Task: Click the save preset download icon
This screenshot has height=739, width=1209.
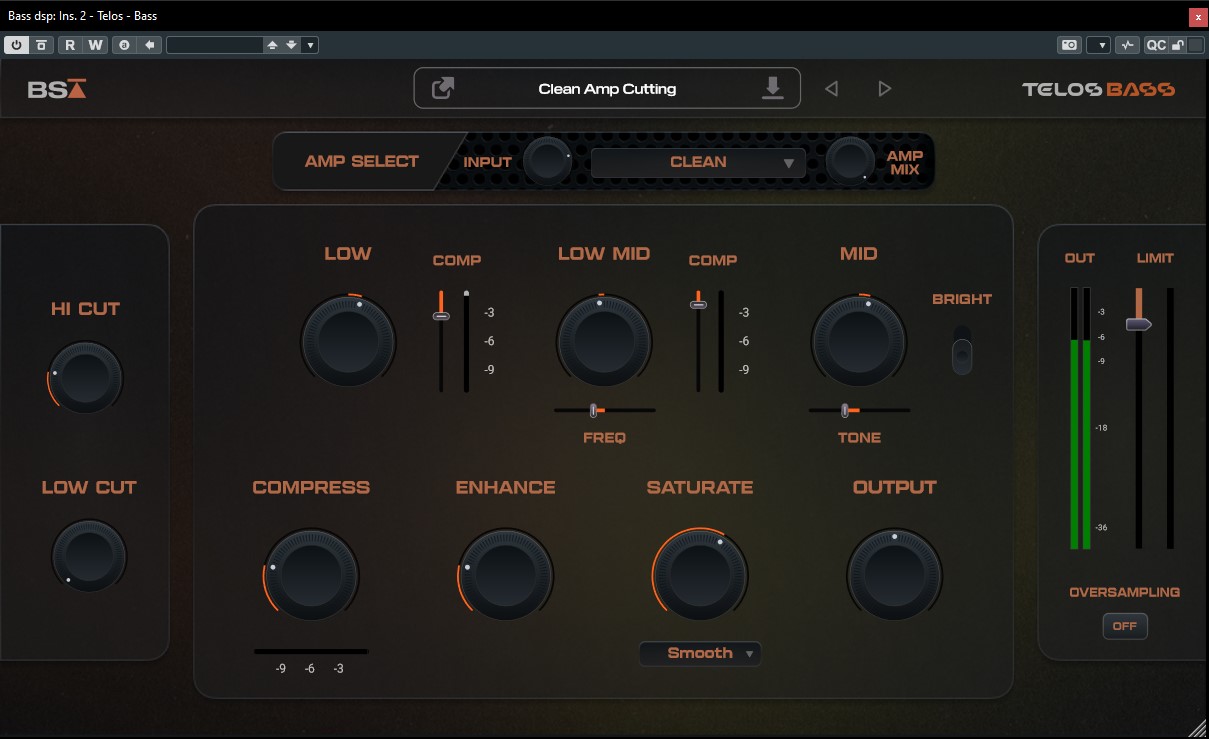Action: point(772,88)
